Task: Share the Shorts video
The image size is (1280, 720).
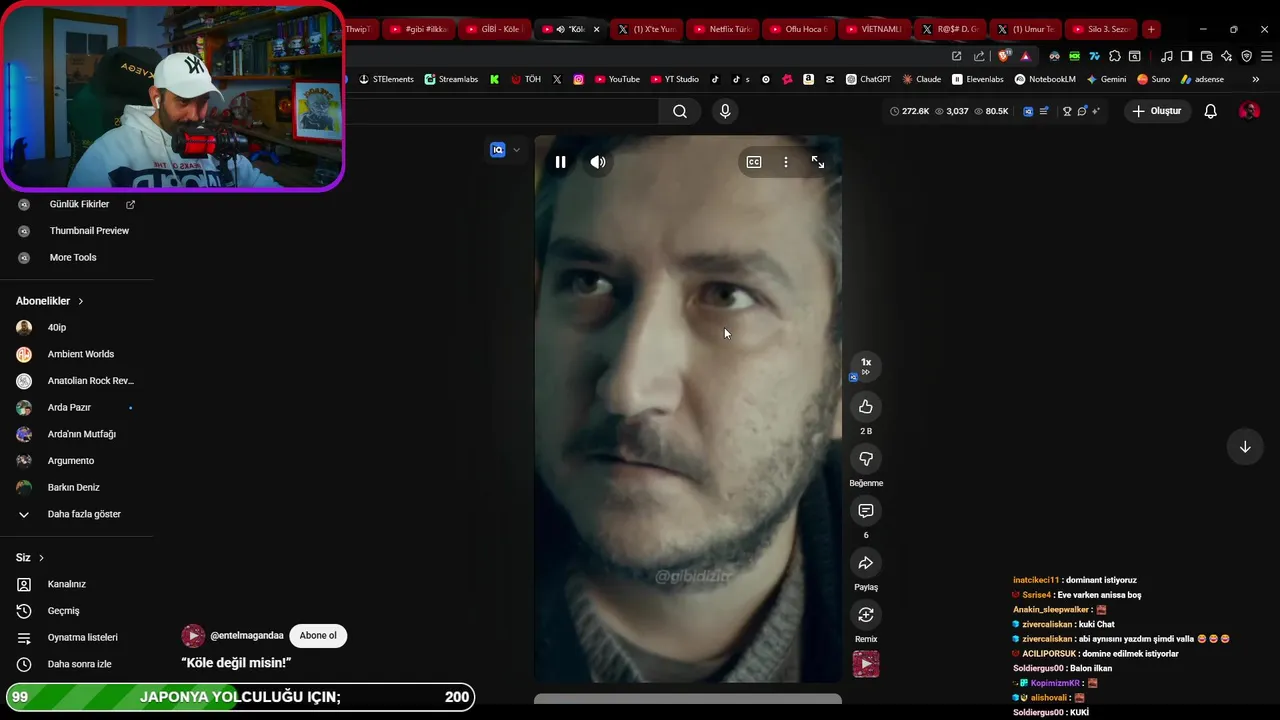Action: [866, 563]
